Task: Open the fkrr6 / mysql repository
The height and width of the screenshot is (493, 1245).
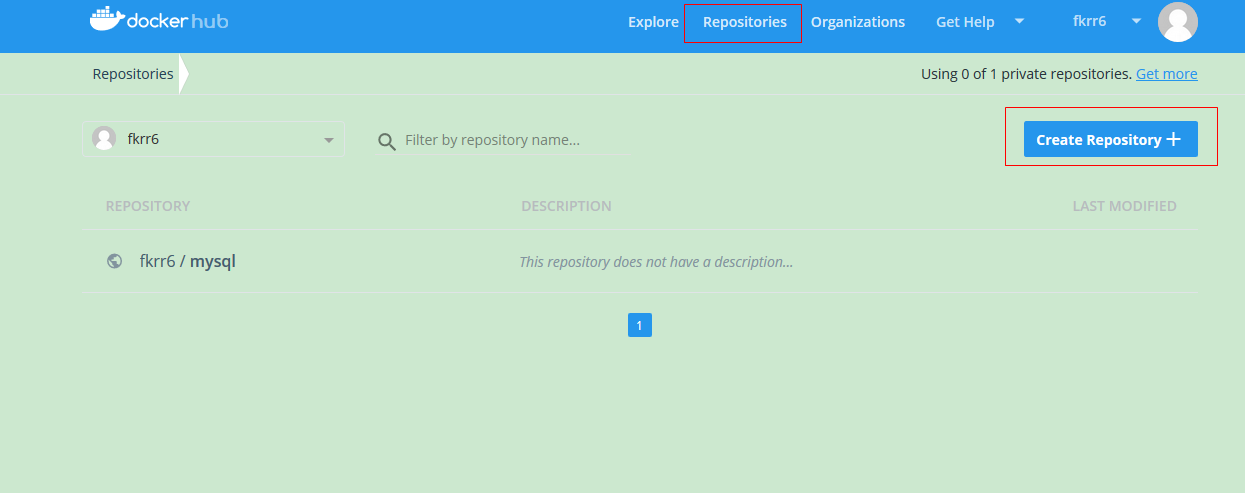Action: click(x=188, y=262)
